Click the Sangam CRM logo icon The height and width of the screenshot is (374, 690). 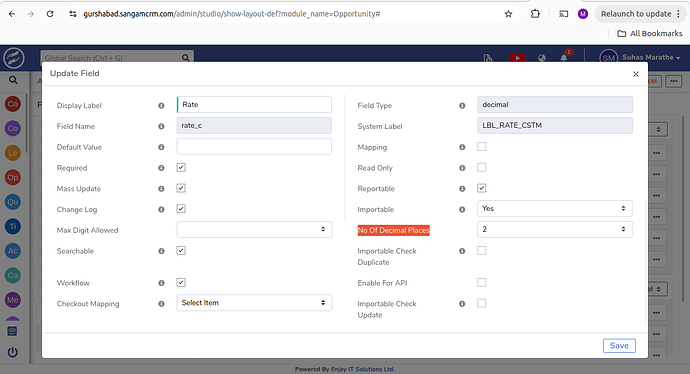point(14,58)
